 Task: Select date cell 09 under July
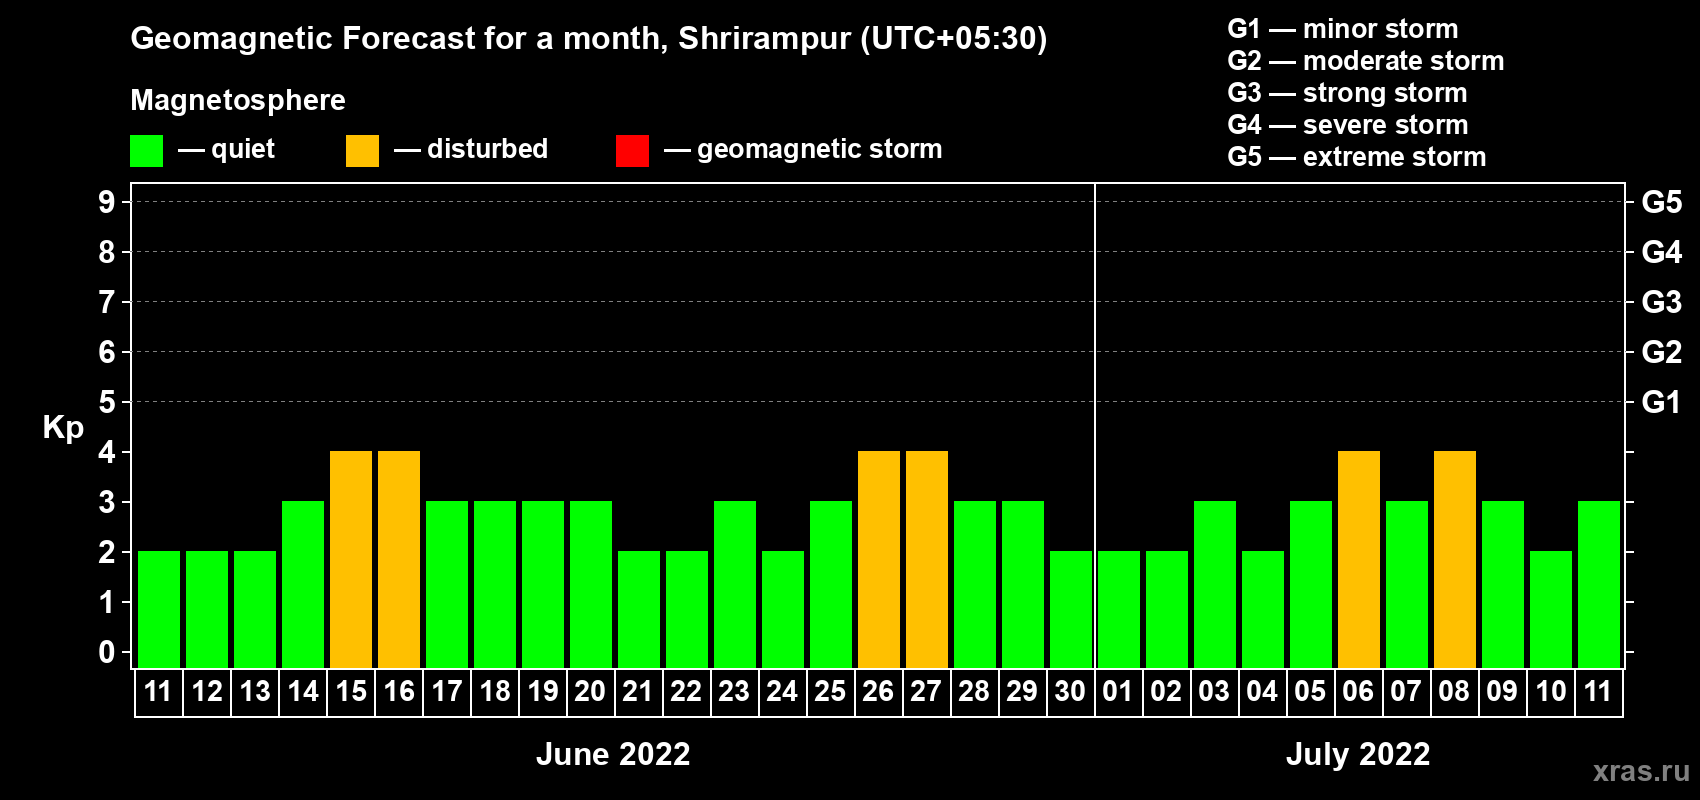click(x=1503, y=692)
